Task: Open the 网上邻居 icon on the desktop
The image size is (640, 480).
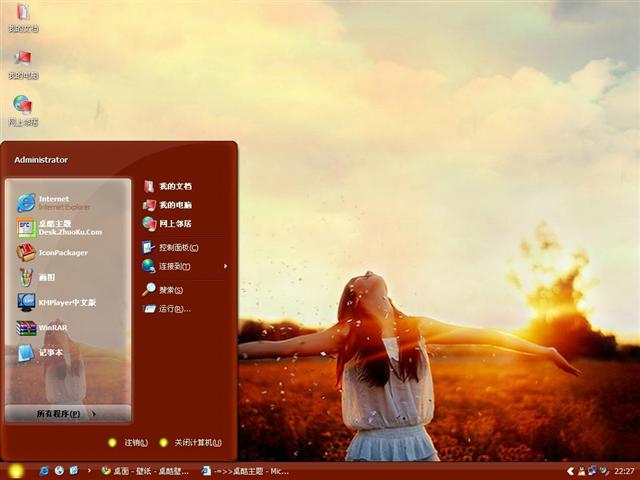Action: click(x=23, y=111)
